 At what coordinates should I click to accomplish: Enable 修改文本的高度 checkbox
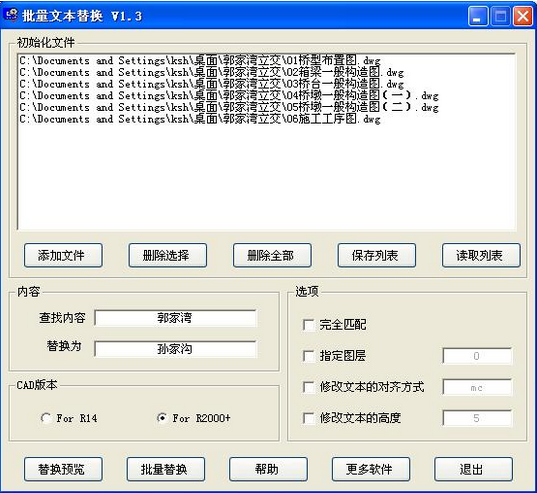pyautogui.click(x=309, y=418)
